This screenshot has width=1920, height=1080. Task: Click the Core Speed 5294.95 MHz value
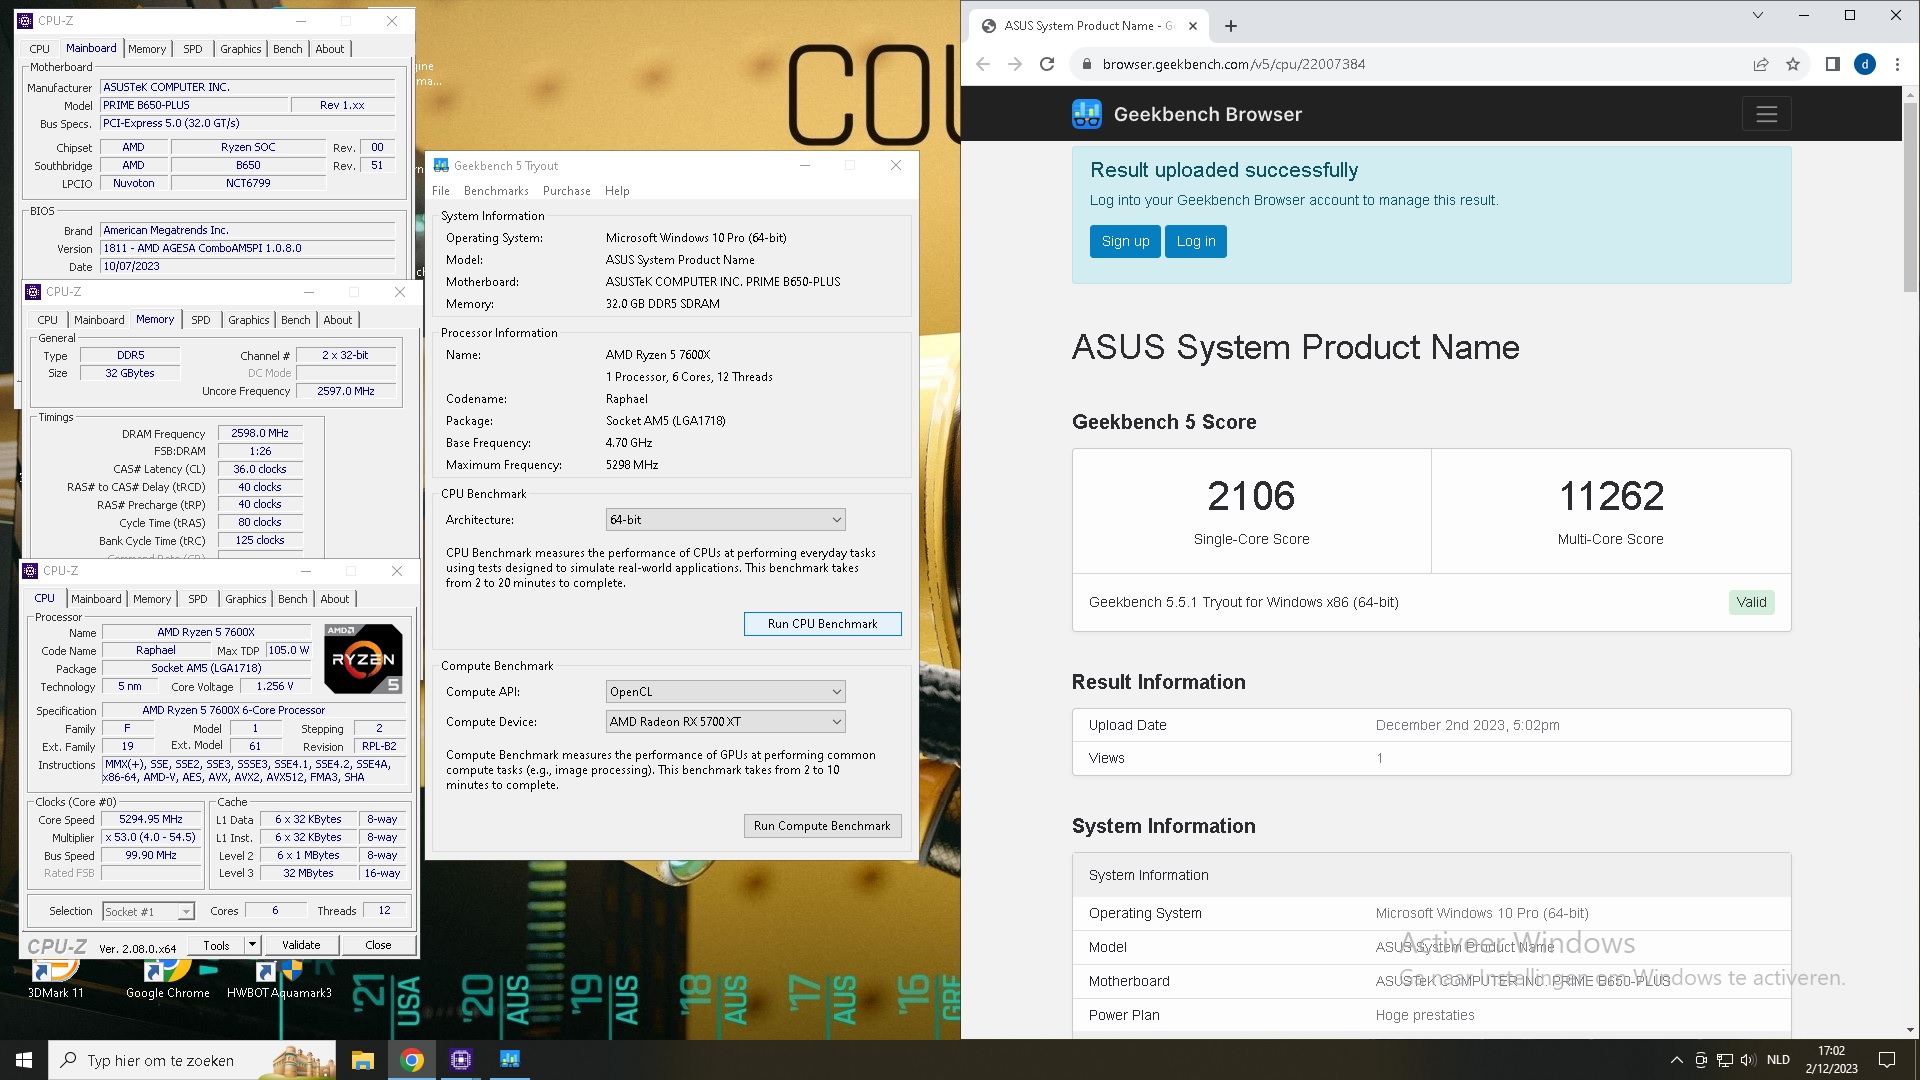click(x=151, y=820)
